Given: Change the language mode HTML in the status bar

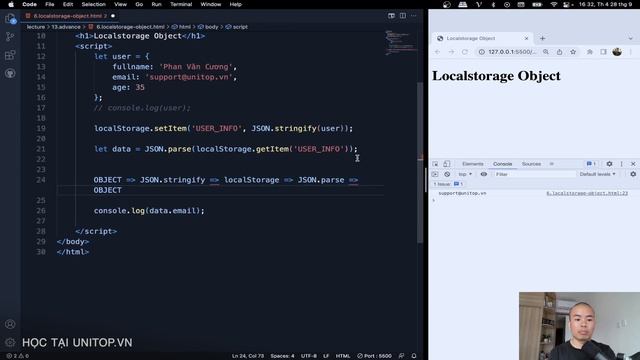Looking at the screenshot, I should point(343,356).
